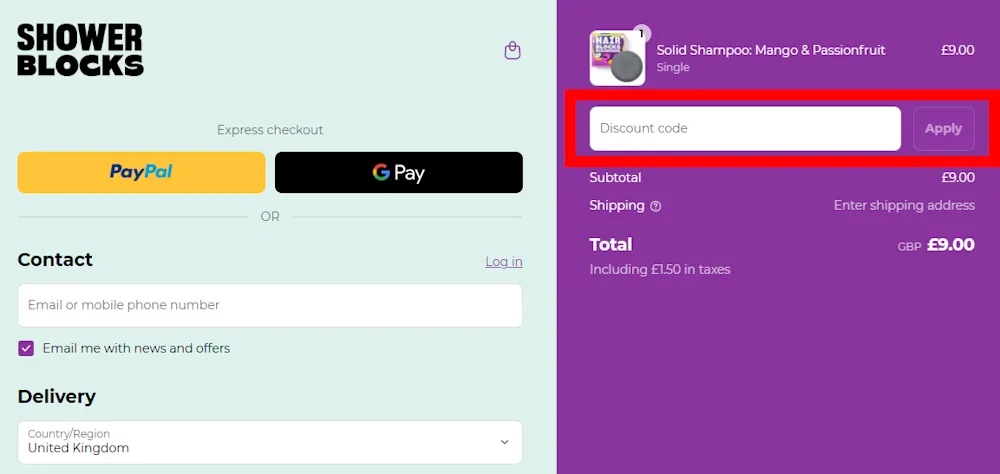Screen dimensions: 1000x474
Task: Pay with PayPal express checkout
Action: (141, 172)
